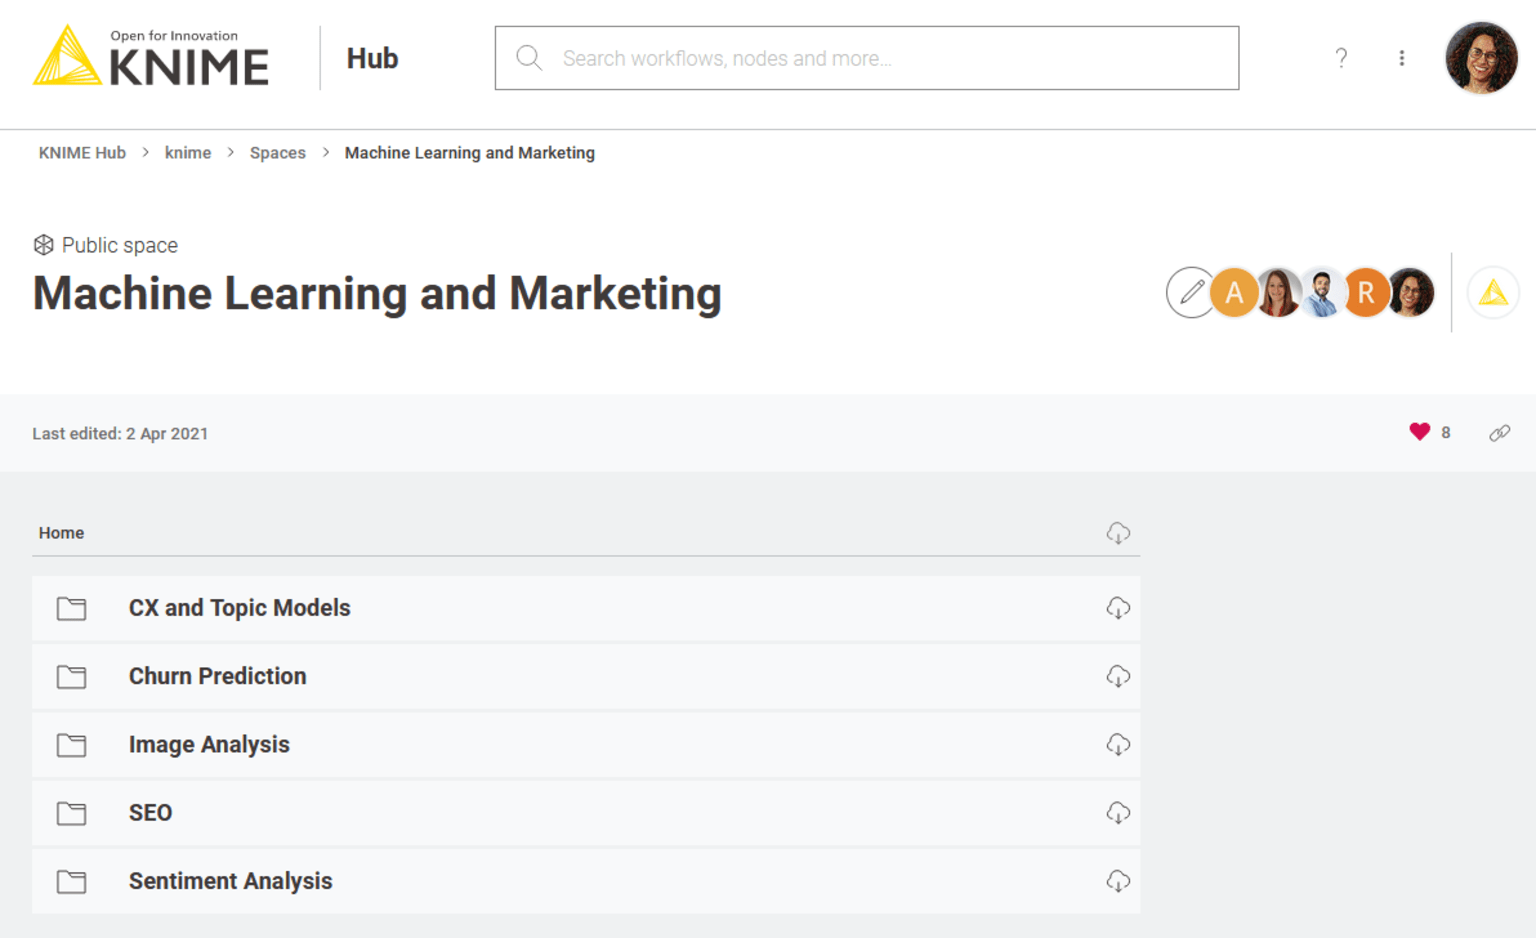Click folder icon of Image Analysis
This screenshot has height=938, width=1536.
coord(71,745)
